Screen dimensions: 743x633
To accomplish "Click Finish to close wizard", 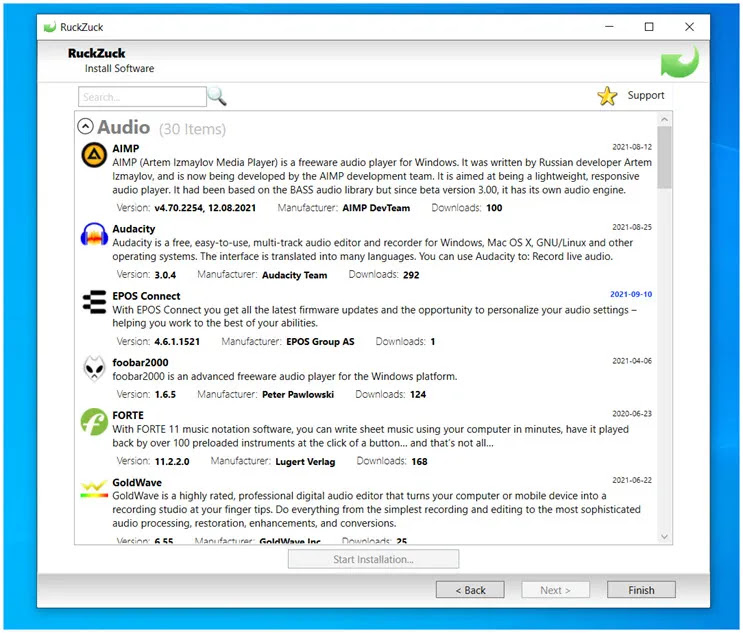I will tap(641, 590).
